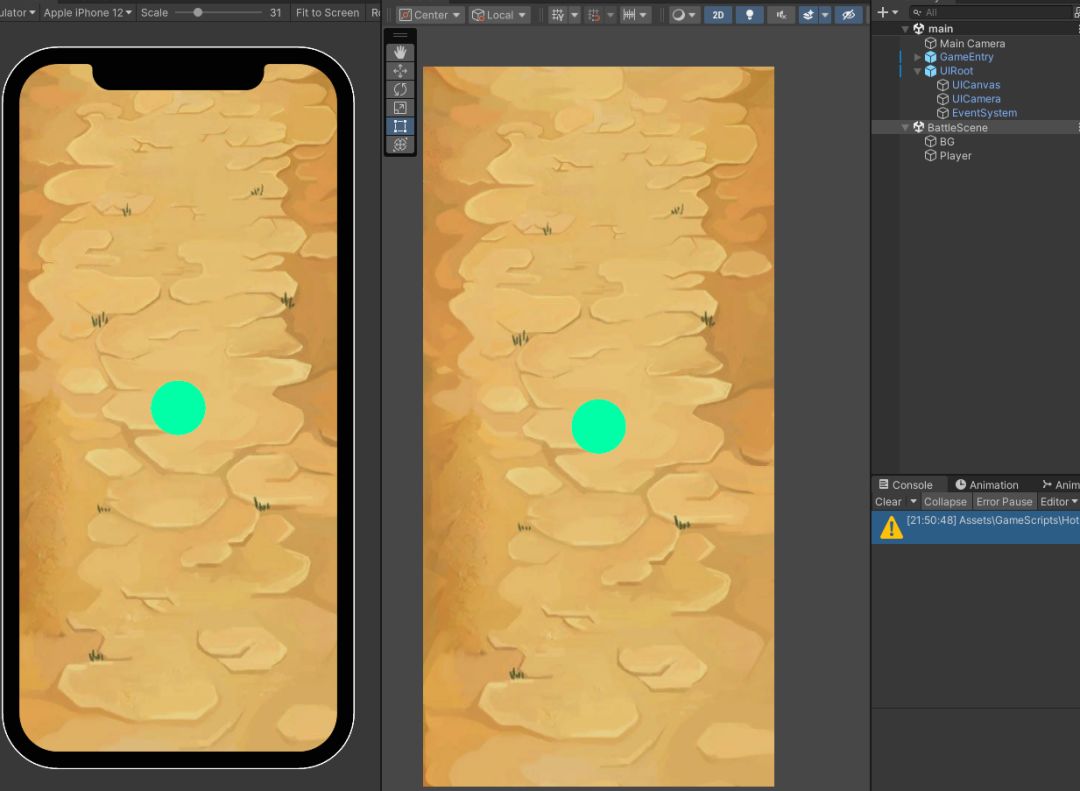The height and width of the screenshot is (791, 1080).
Task: Toggle scene effects button
Action: (809, 14)
